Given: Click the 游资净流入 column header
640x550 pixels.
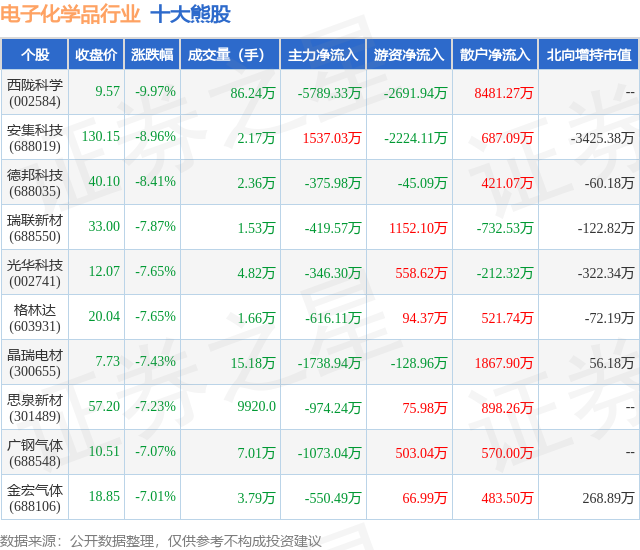Looking at the screenshot, I should tap(409, 54).
